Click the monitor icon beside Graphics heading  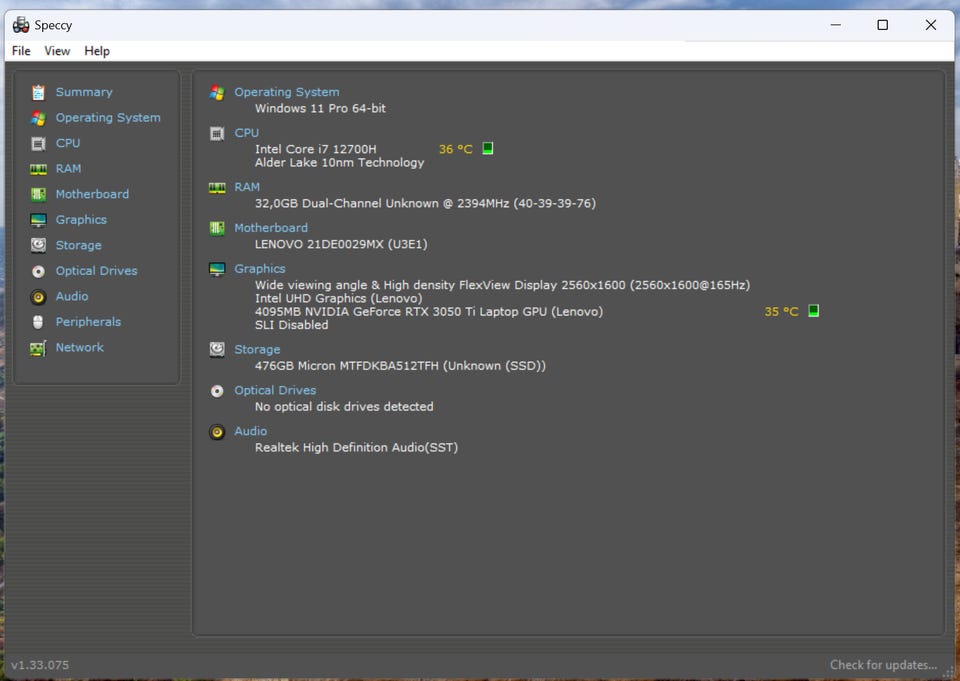point(217,269)
